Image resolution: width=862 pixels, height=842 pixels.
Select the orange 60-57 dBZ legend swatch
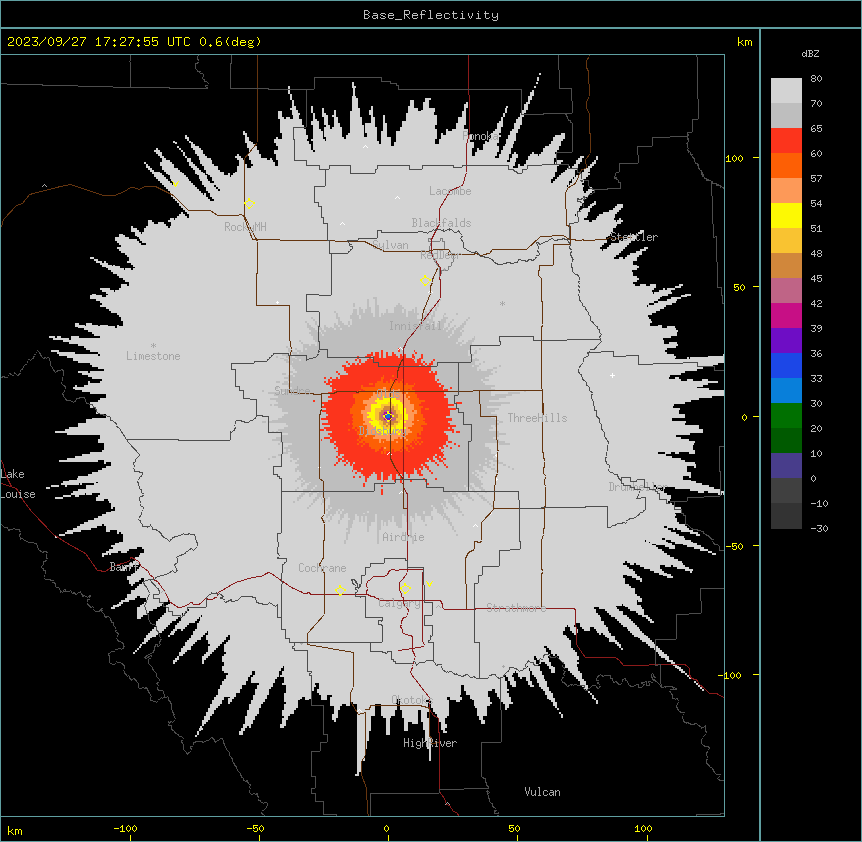pos(786,165)
